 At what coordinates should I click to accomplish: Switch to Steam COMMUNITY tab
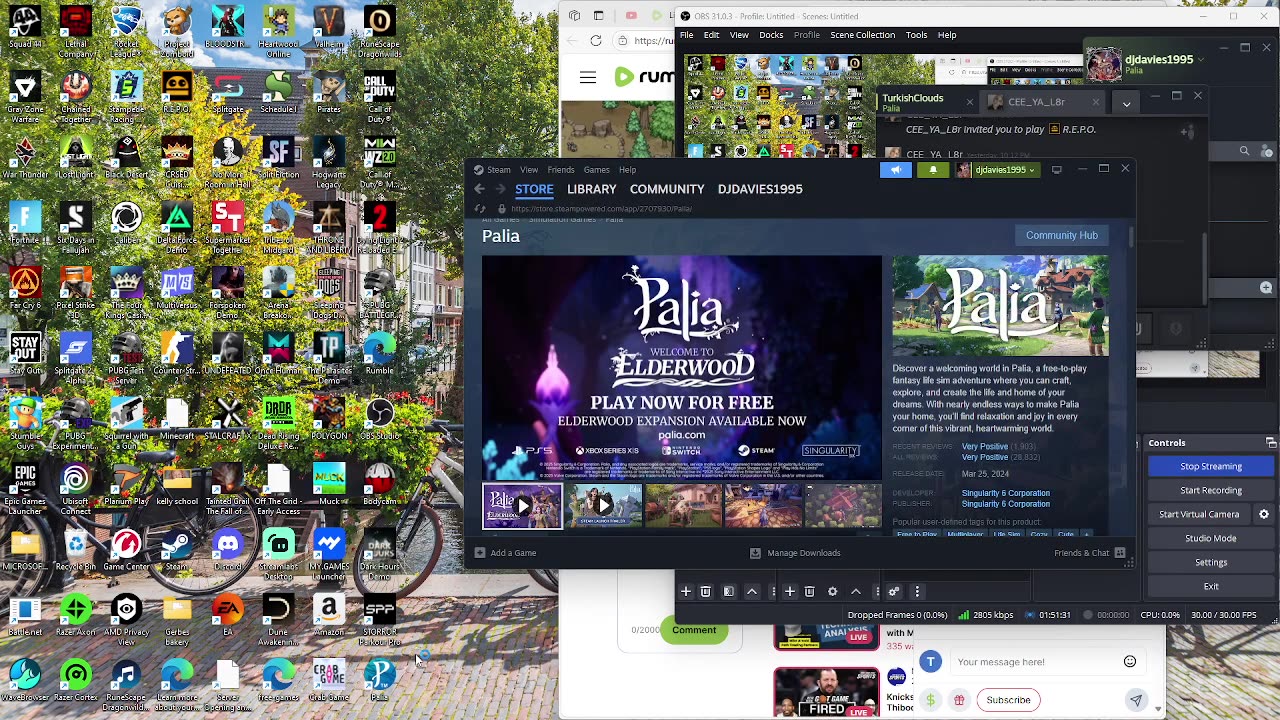(x=667, y=189)
